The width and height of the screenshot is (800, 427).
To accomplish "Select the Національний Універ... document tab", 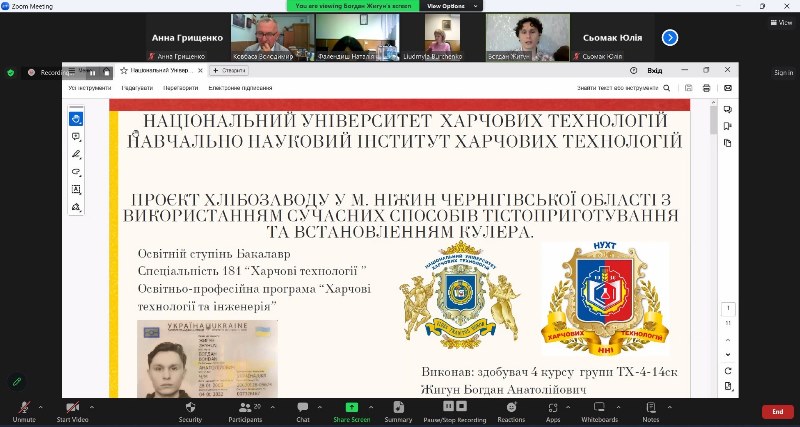I will click(160, 70).
